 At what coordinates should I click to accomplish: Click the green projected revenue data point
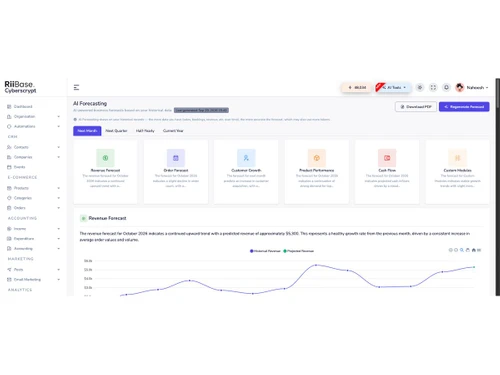tap(474, 267)
